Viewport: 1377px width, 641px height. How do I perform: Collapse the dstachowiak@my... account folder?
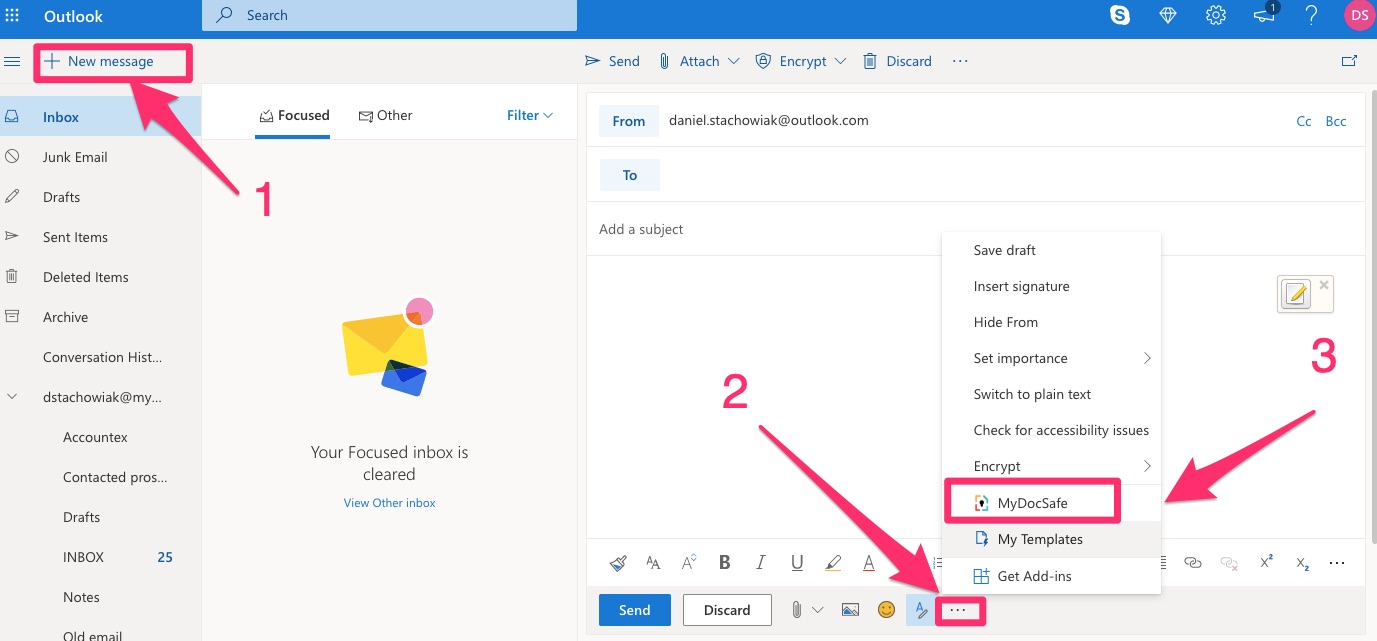click(x=12, y=397)
